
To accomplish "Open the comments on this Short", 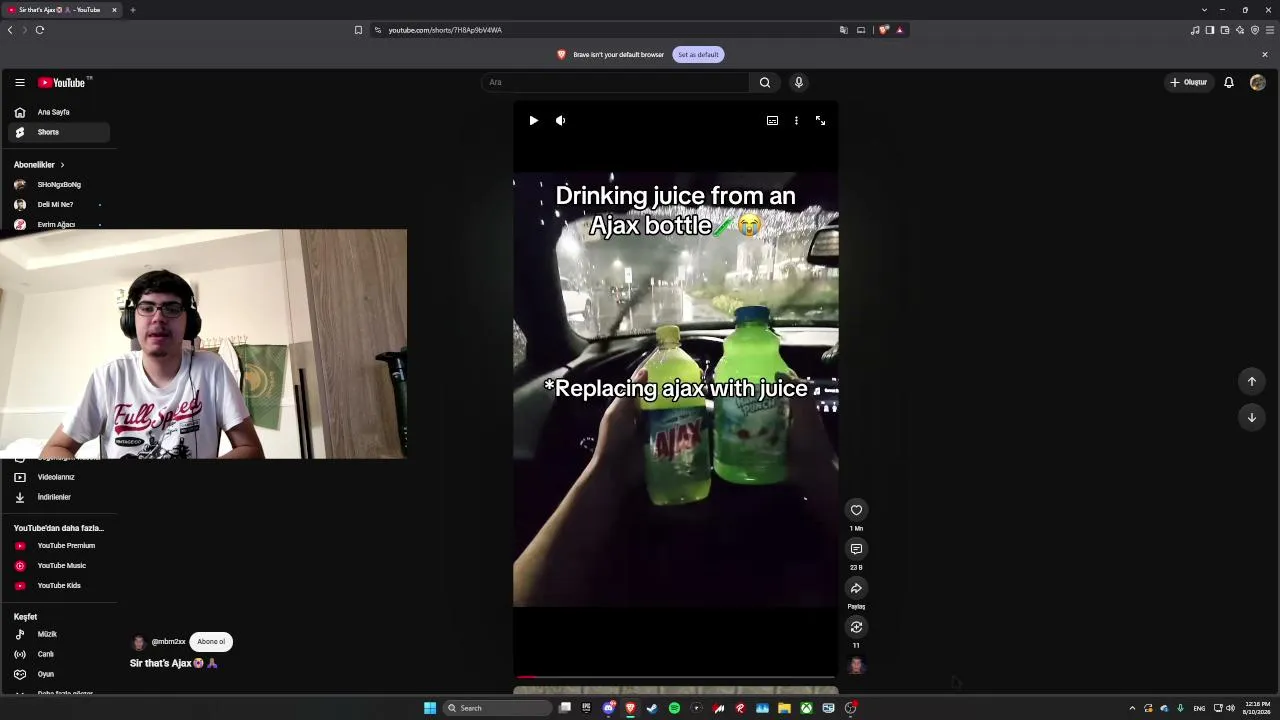I will (x=856, y=549).
